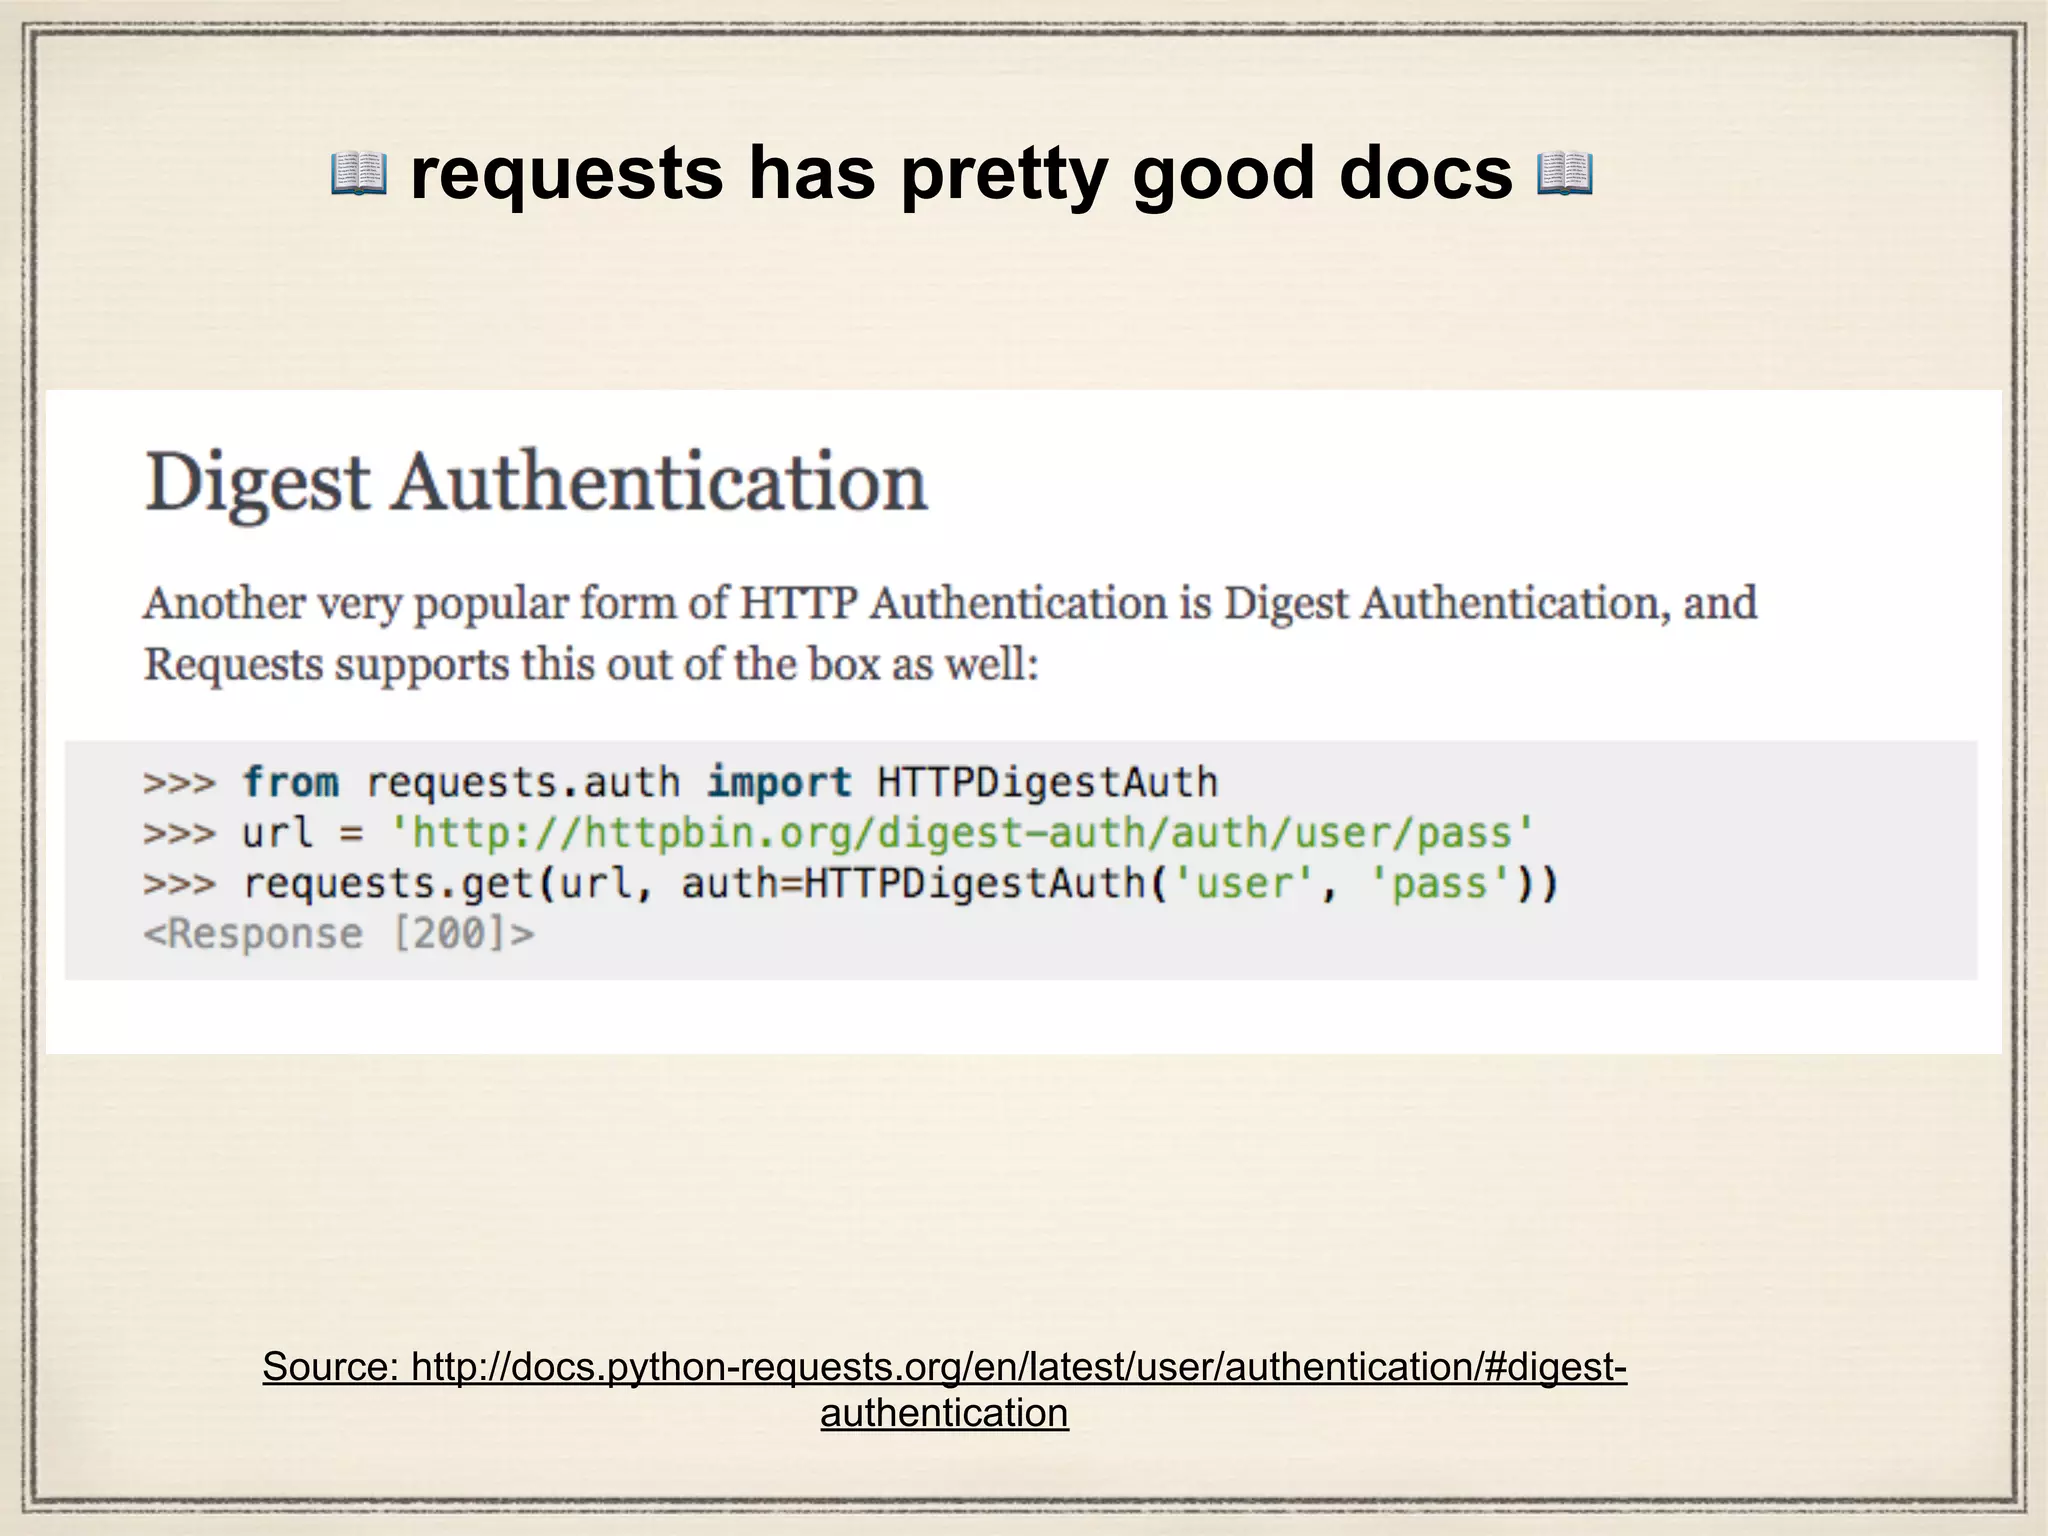Click the 'import' keyword in code

point(779,782)
